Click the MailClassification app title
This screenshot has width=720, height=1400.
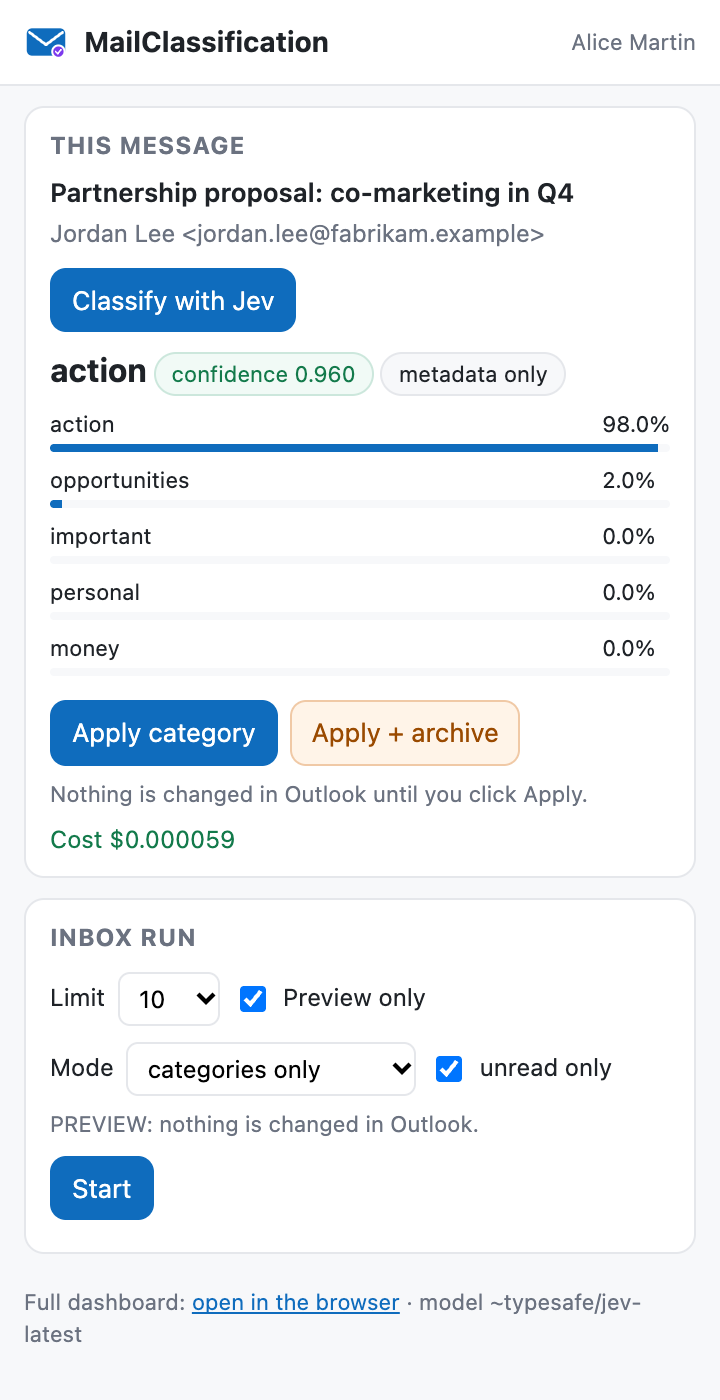206,42
